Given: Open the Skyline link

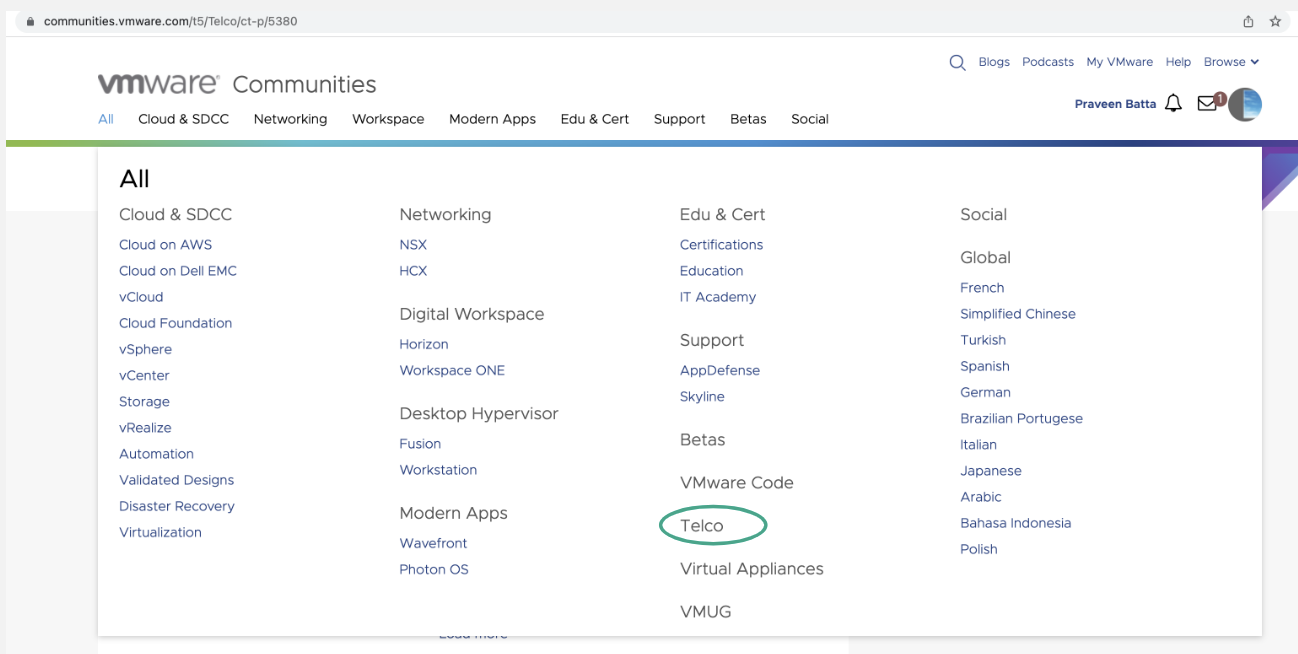Looking at the screenshot, I should (x=702, y=397).
